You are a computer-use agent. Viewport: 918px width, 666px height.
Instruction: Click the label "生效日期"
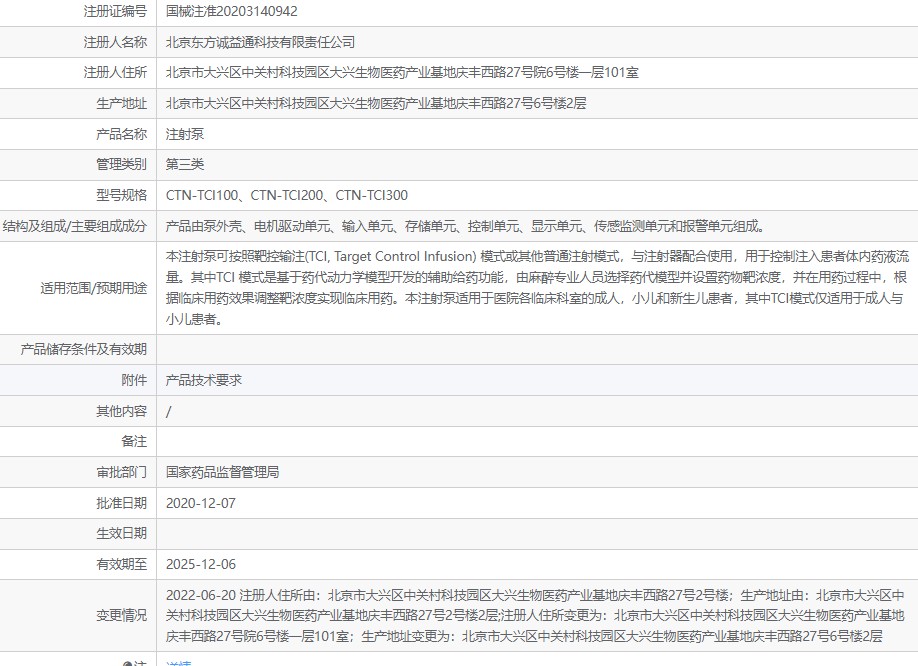(x=122, y=534)
